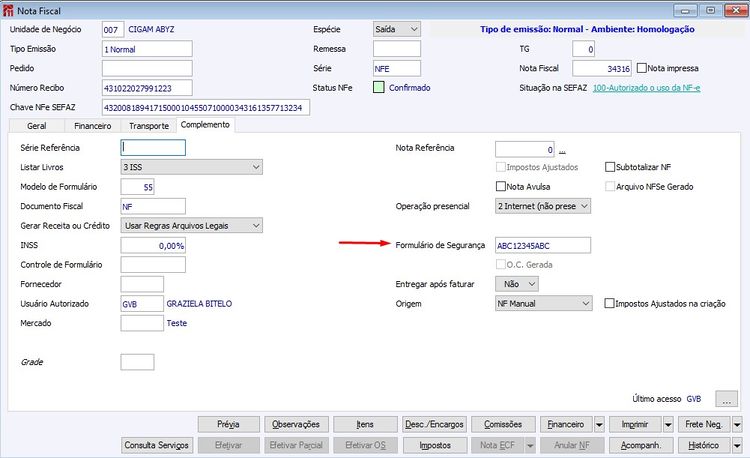The image size is (750, 458).
Task: Select the Complemento tab
Action: point(205,125)
